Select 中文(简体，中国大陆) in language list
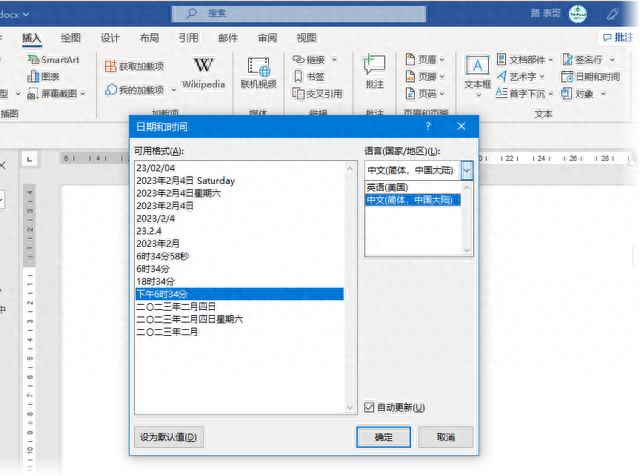The image size is (640, 476). (x=413, y=200)
